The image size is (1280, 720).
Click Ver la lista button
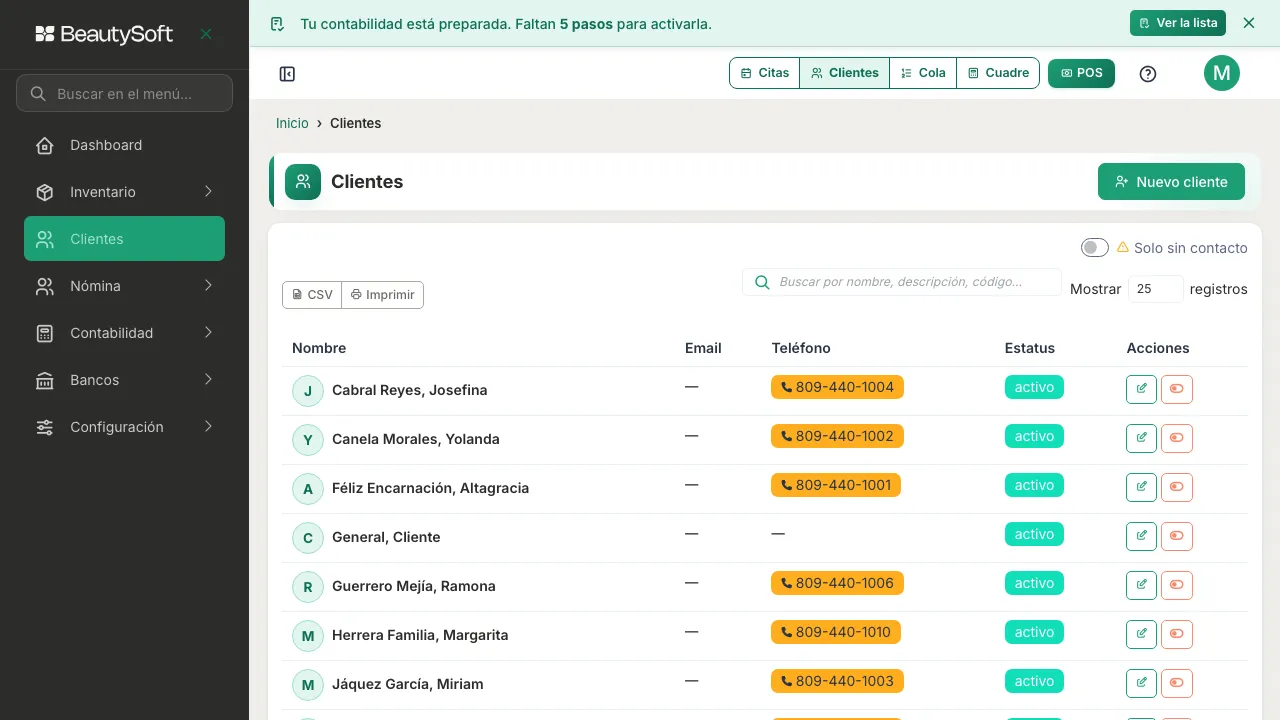(x=1178, y=23)
